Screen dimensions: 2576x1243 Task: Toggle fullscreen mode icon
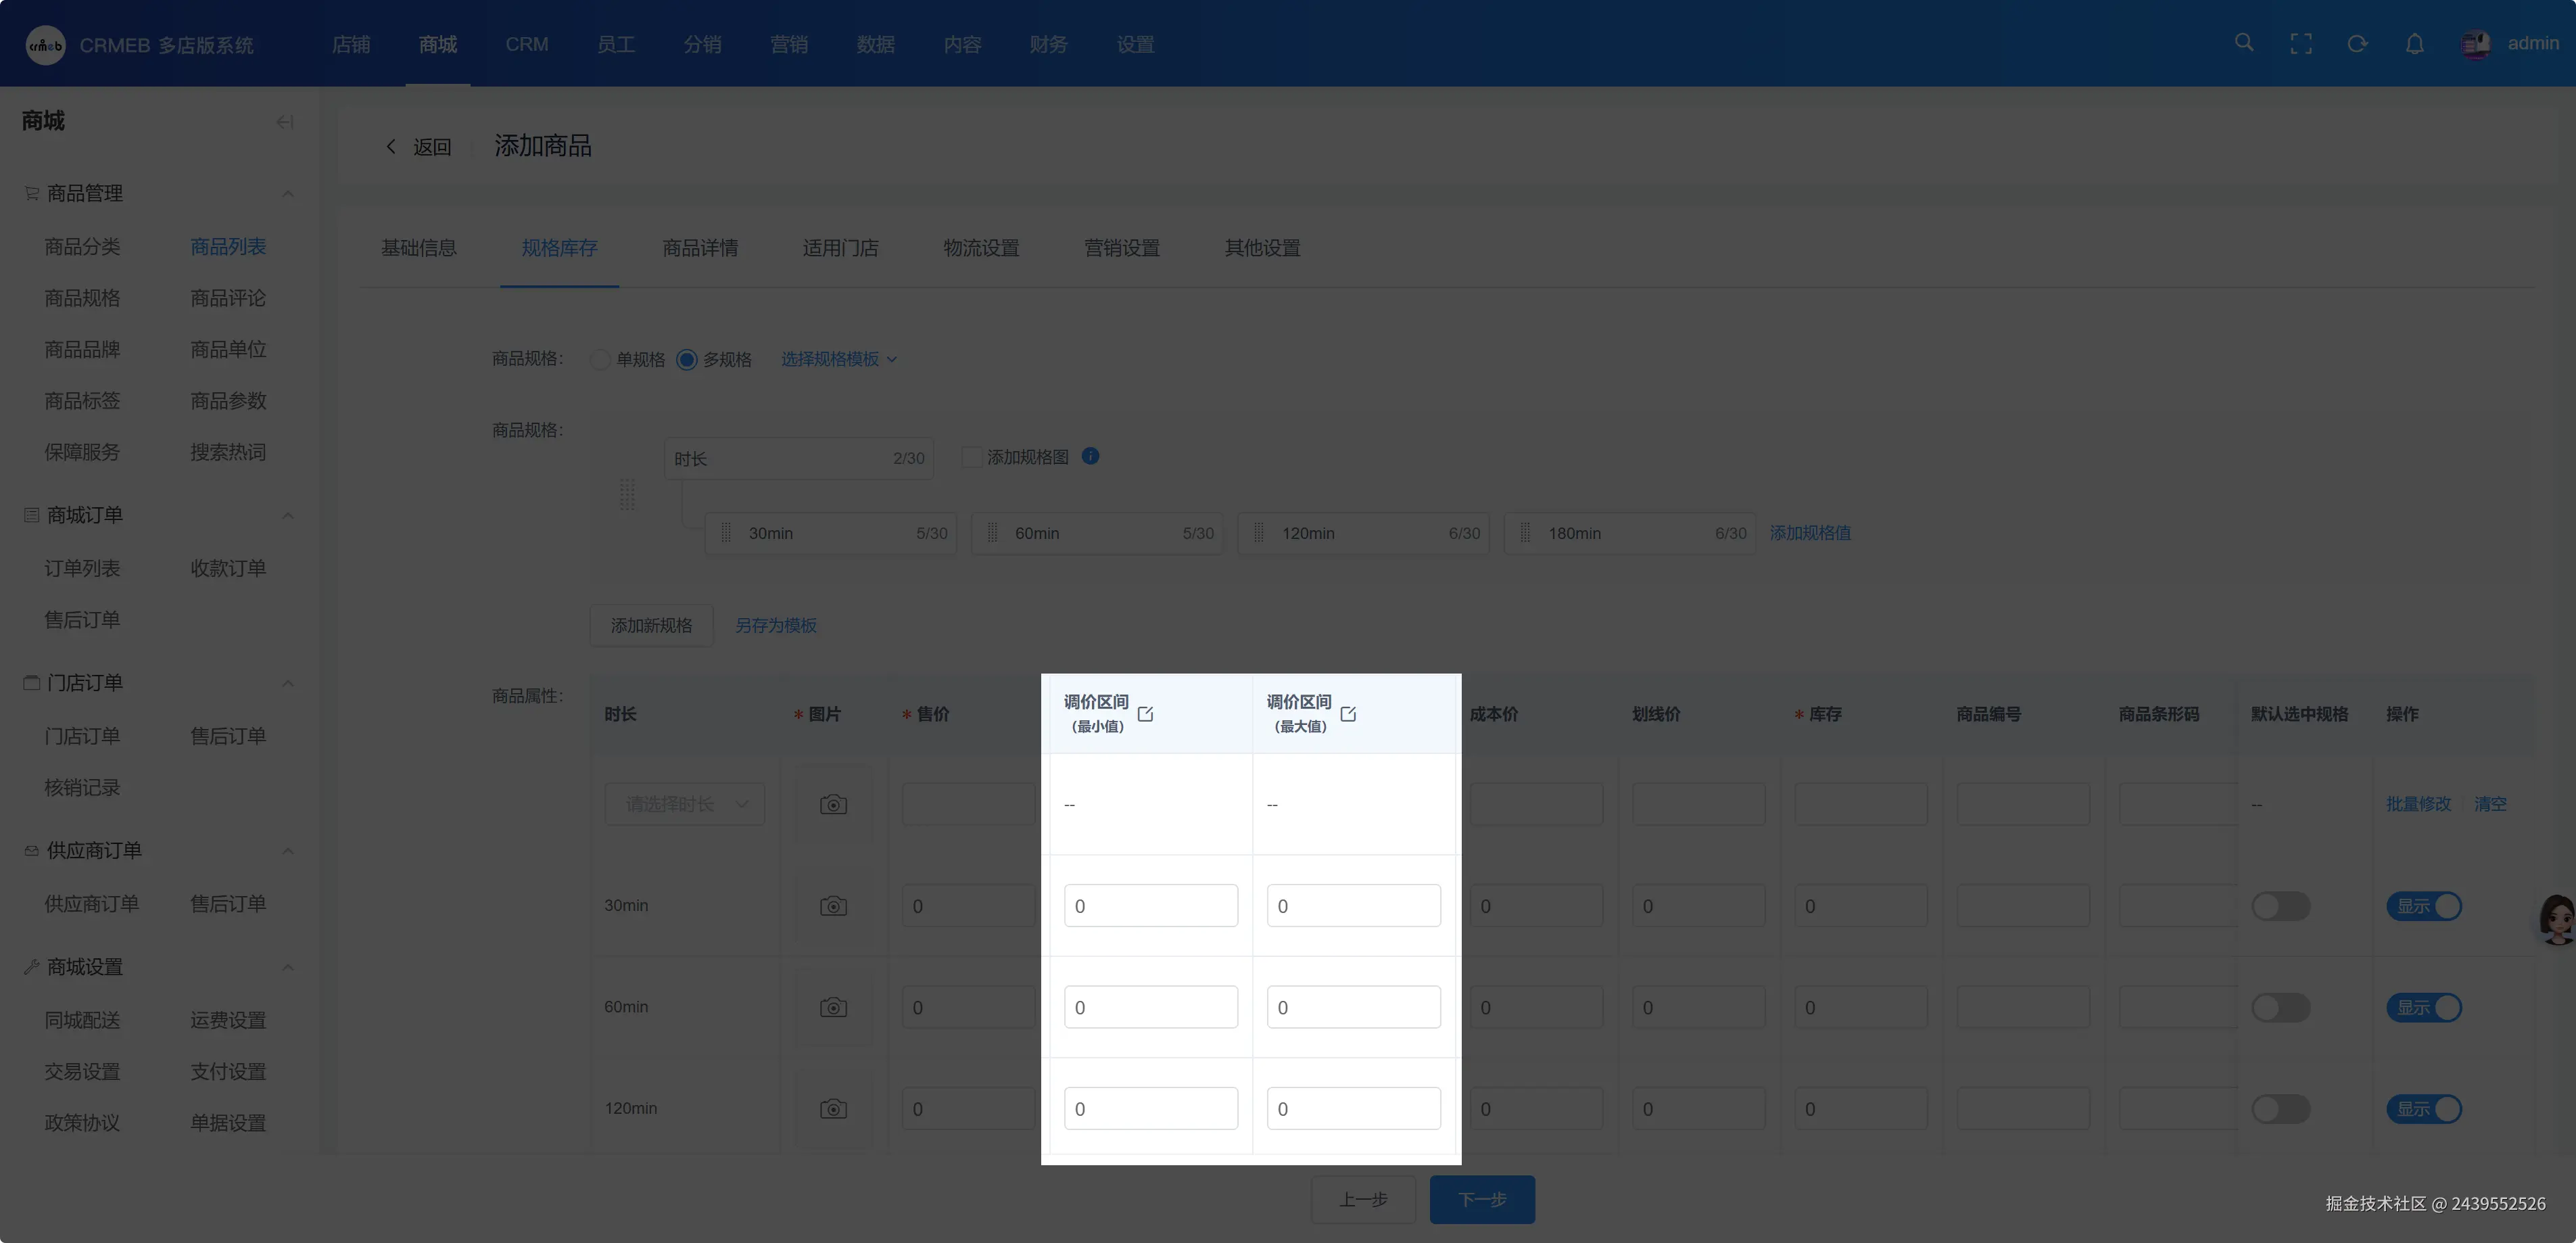pyautogui.click(x=2301, y=44)
